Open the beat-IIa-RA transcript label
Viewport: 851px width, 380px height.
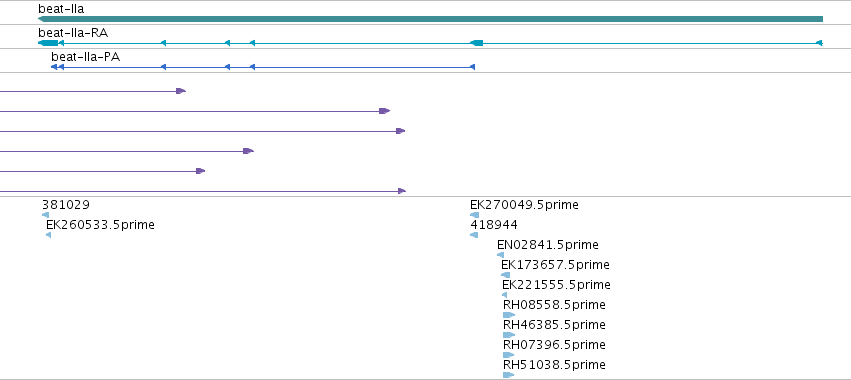click(x=73, y=33)
